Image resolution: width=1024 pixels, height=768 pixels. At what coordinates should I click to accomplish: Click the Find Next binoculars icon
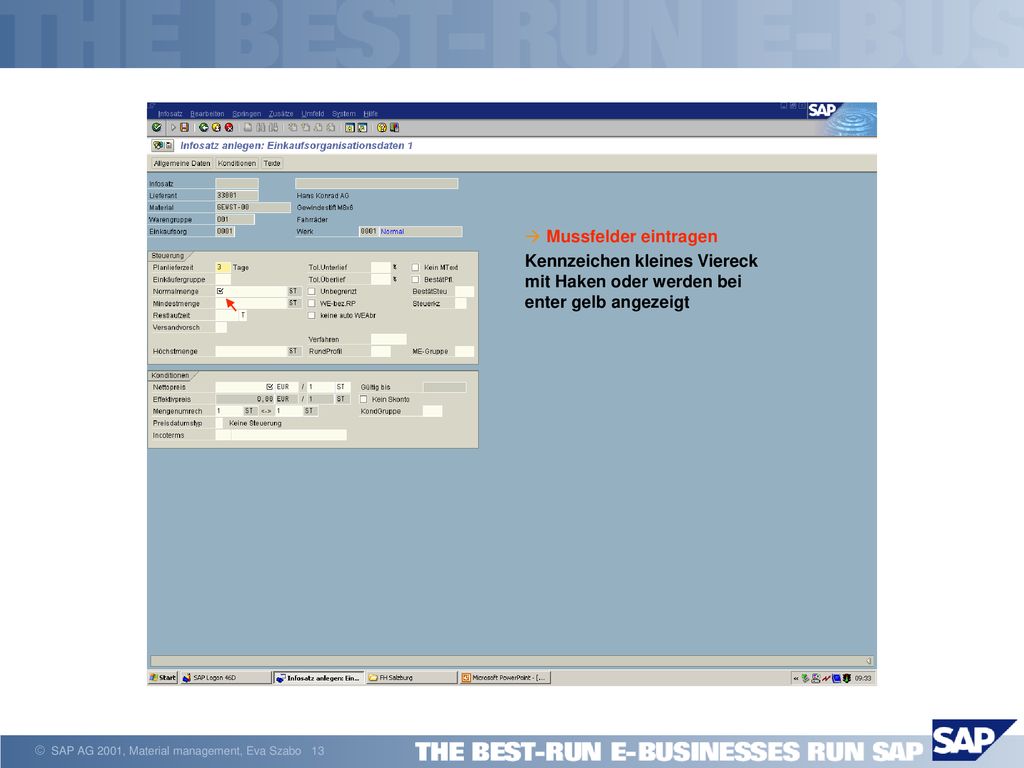[273, 127]
